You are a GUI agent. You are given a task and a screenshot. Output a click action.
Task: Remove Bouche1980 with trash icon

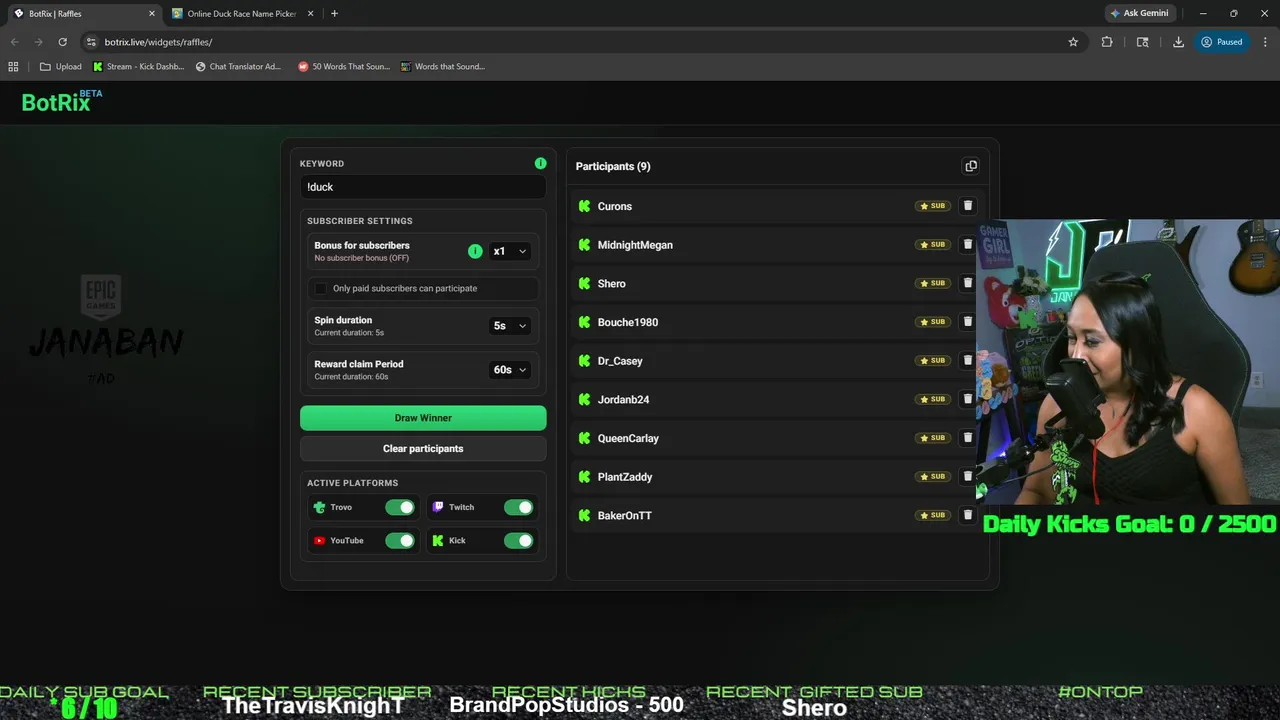pos(967,322)
